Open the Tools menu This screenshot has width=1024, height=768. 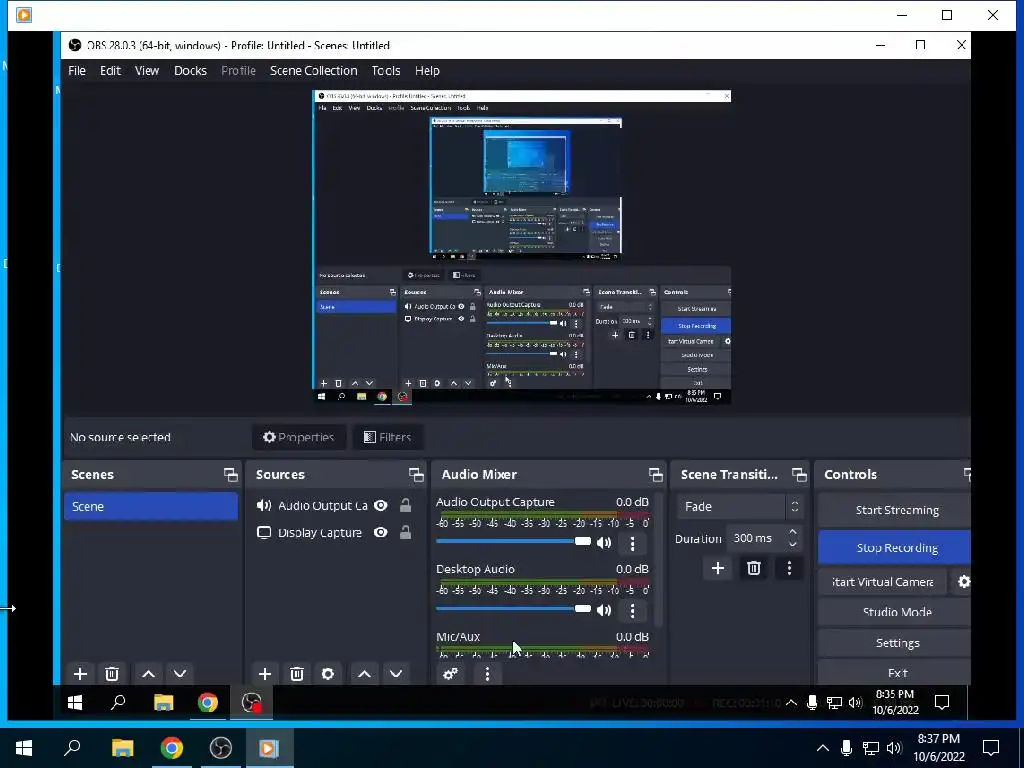coord(386,71)
